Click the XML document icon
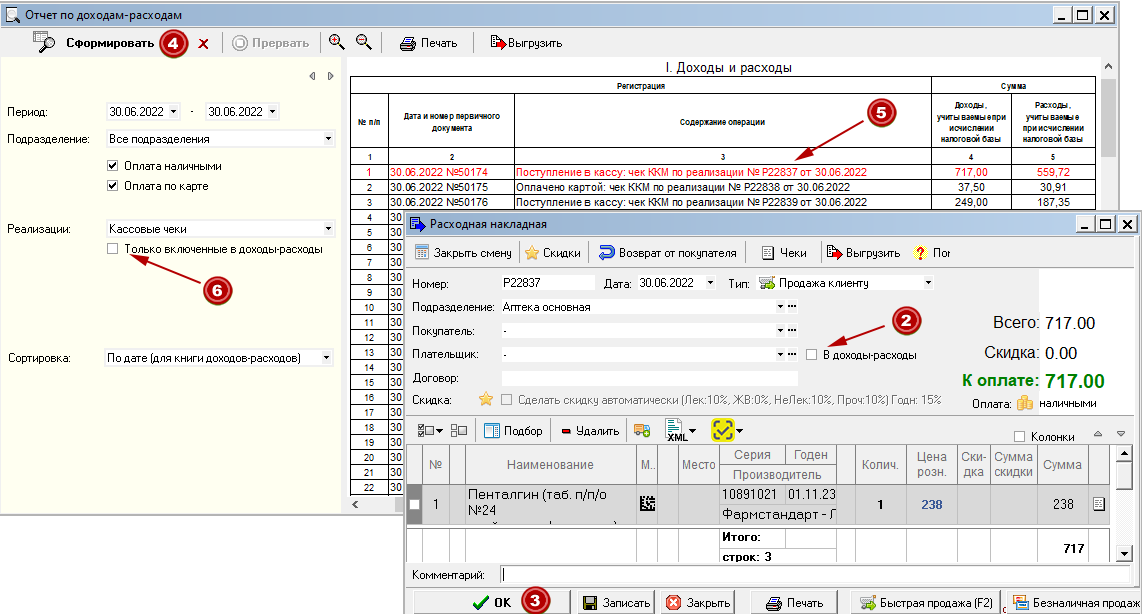 (x=676, y=430)
